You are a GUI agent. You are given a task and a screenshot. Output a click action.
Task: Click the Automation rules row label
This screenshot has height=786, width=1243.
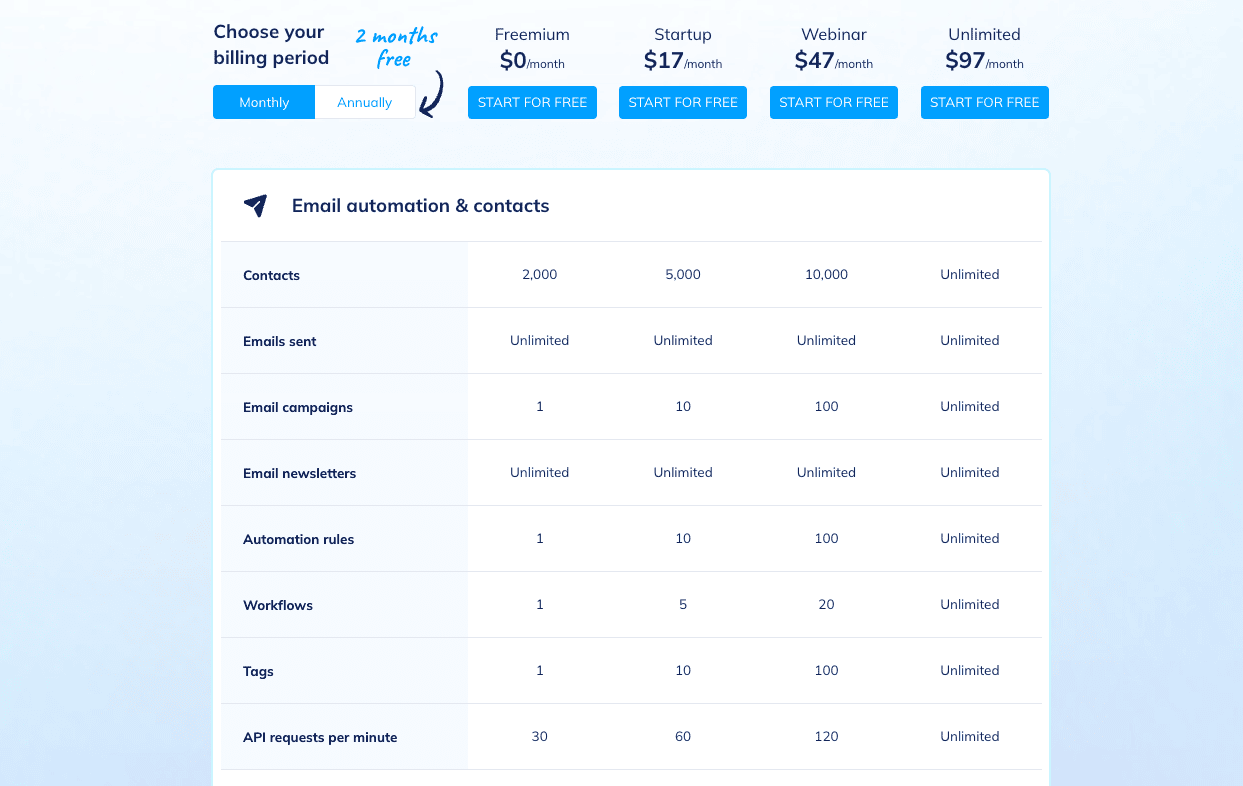point(298,538)
